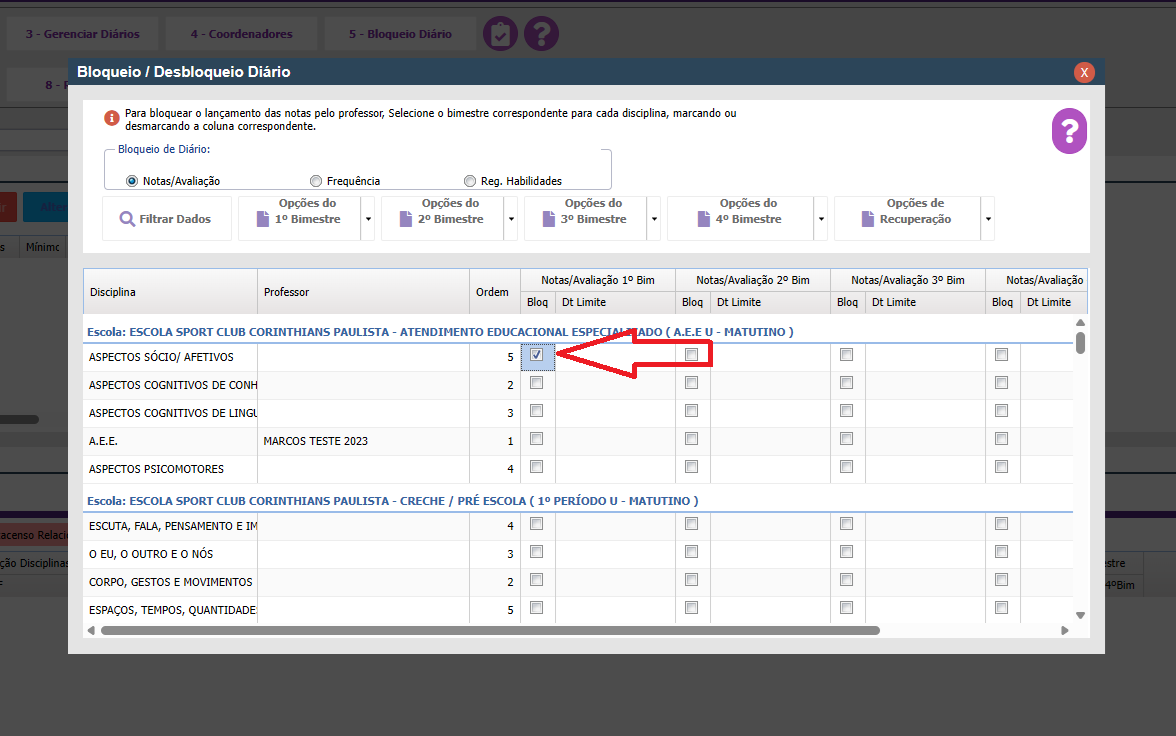Open the 4 - Coordenadores tab
This screenshot has width=1176, height=736.
[x=241, y=34]
